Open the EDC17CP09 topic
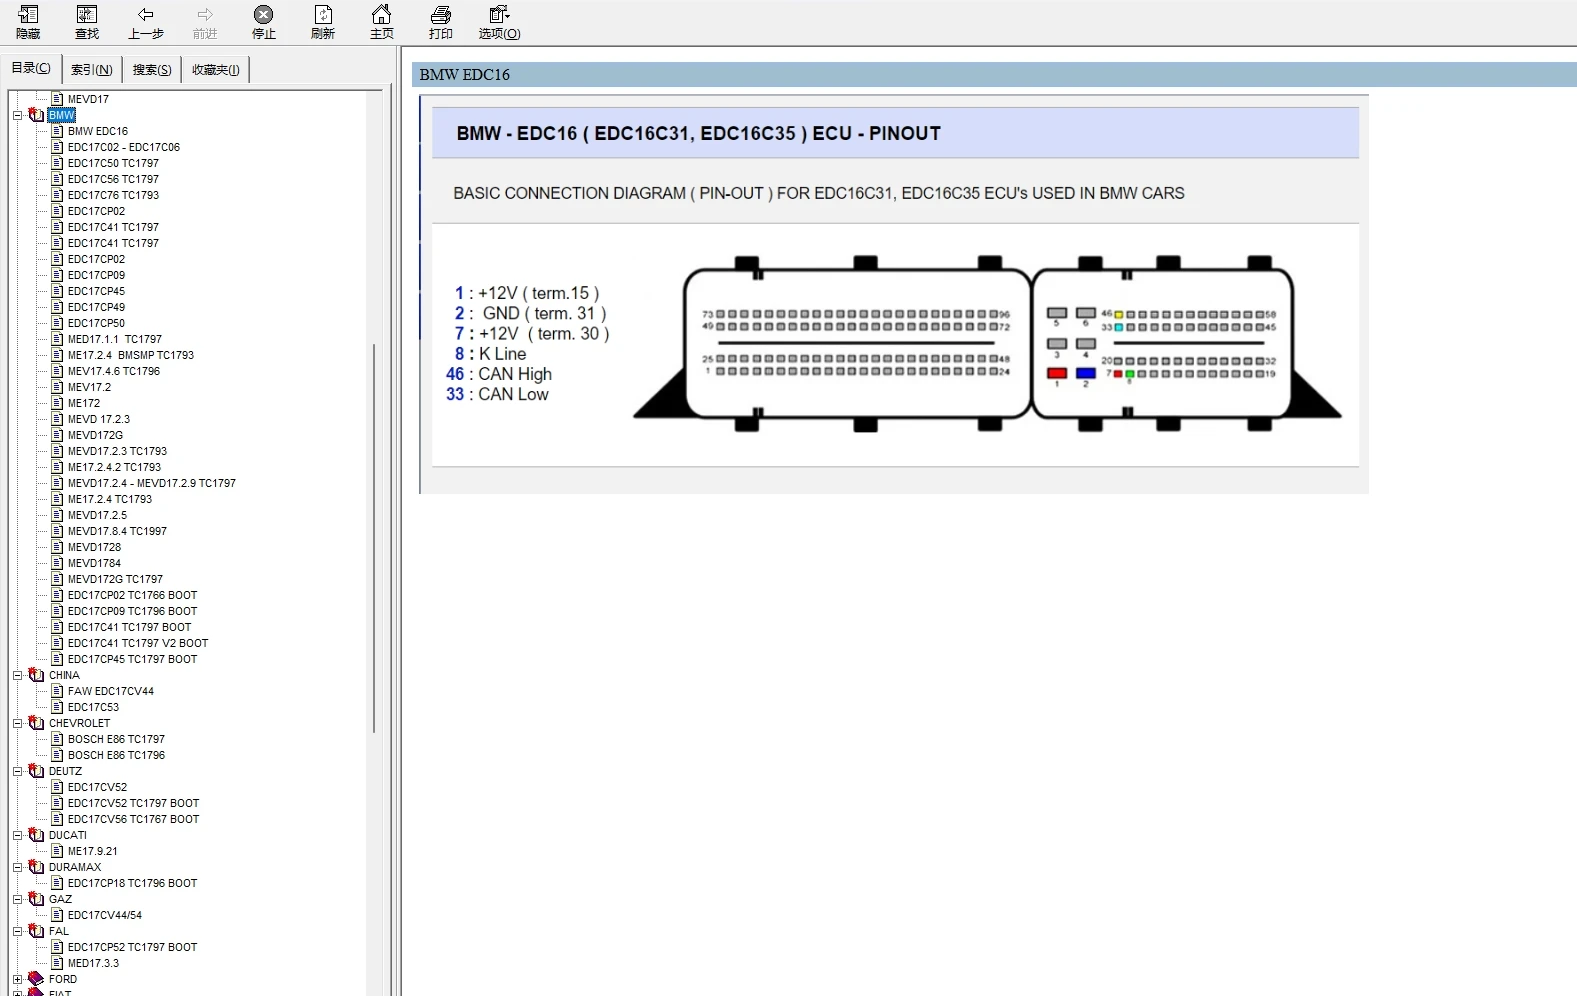Viewport: 1577px width, 996px height. [x=96, y=275]
